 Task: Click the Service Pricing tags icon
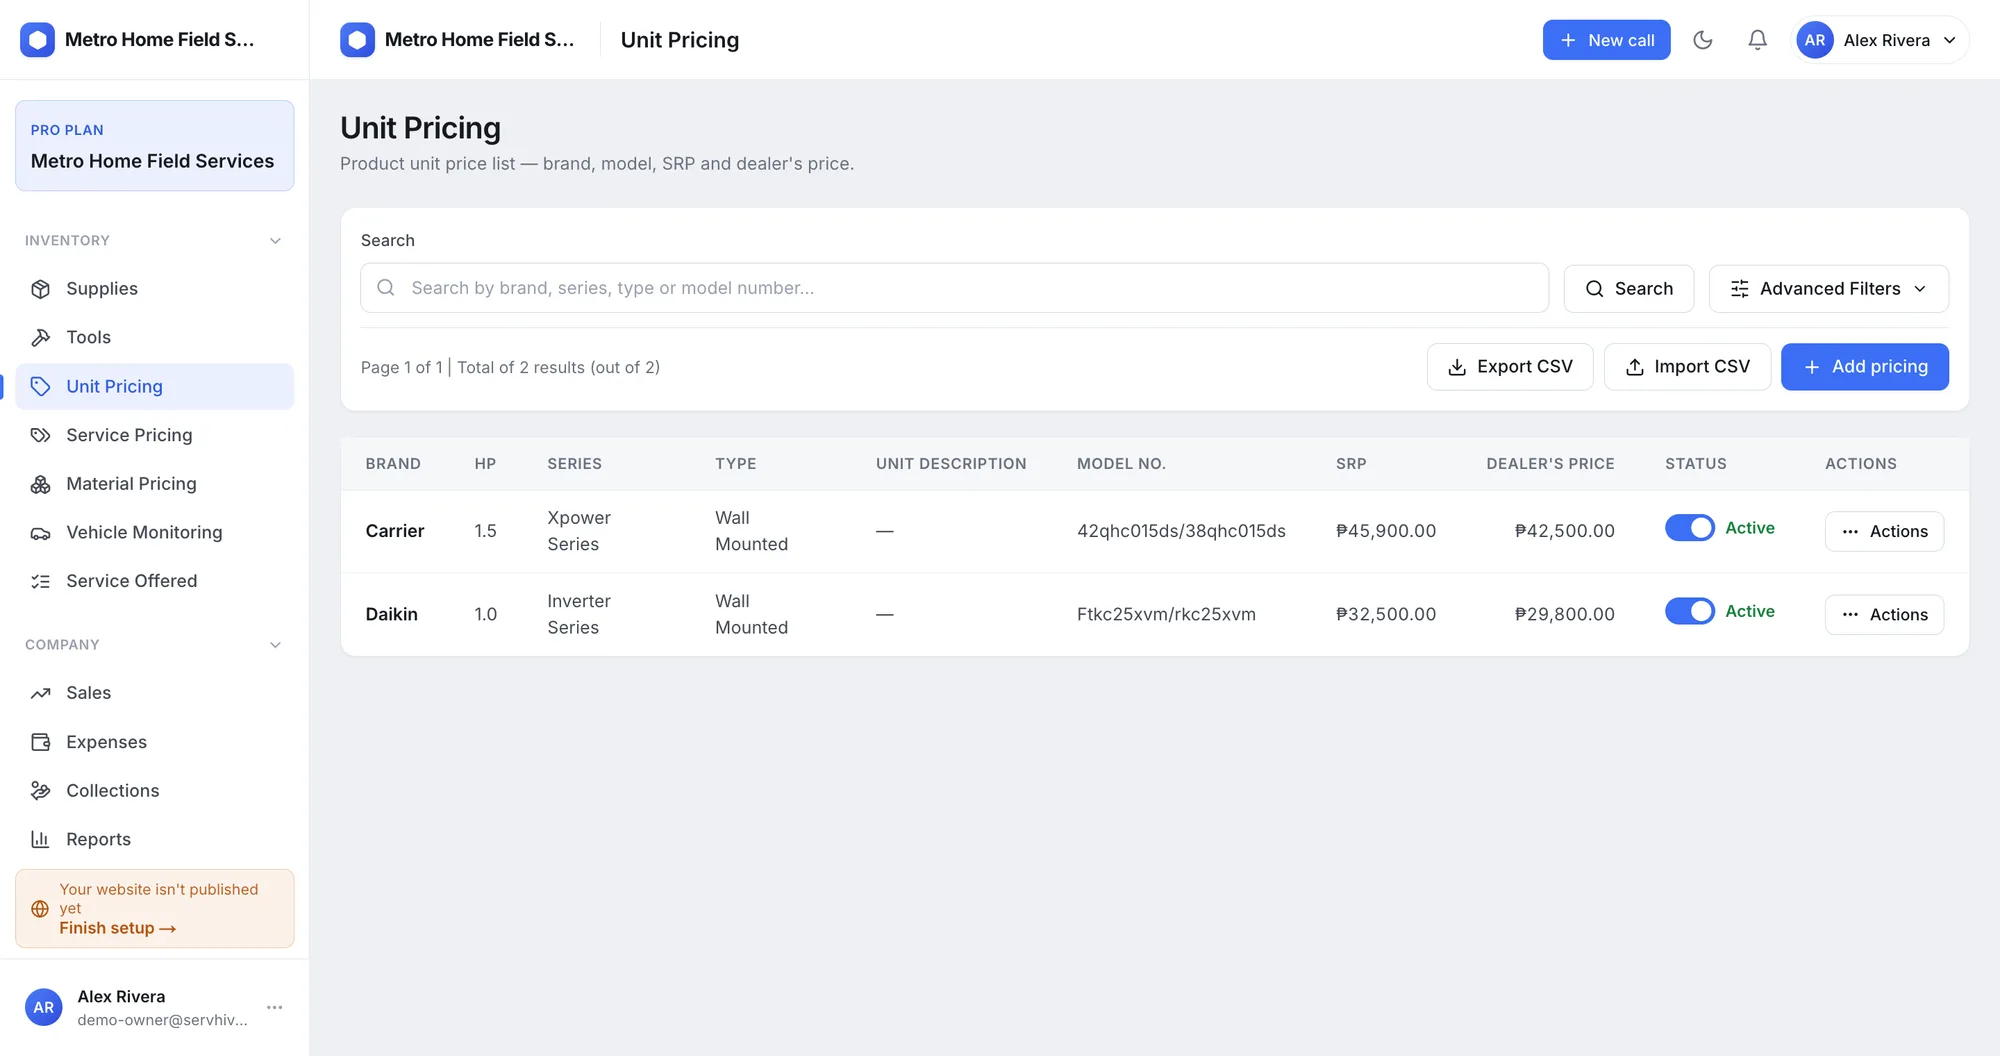(x=40, y=435)
